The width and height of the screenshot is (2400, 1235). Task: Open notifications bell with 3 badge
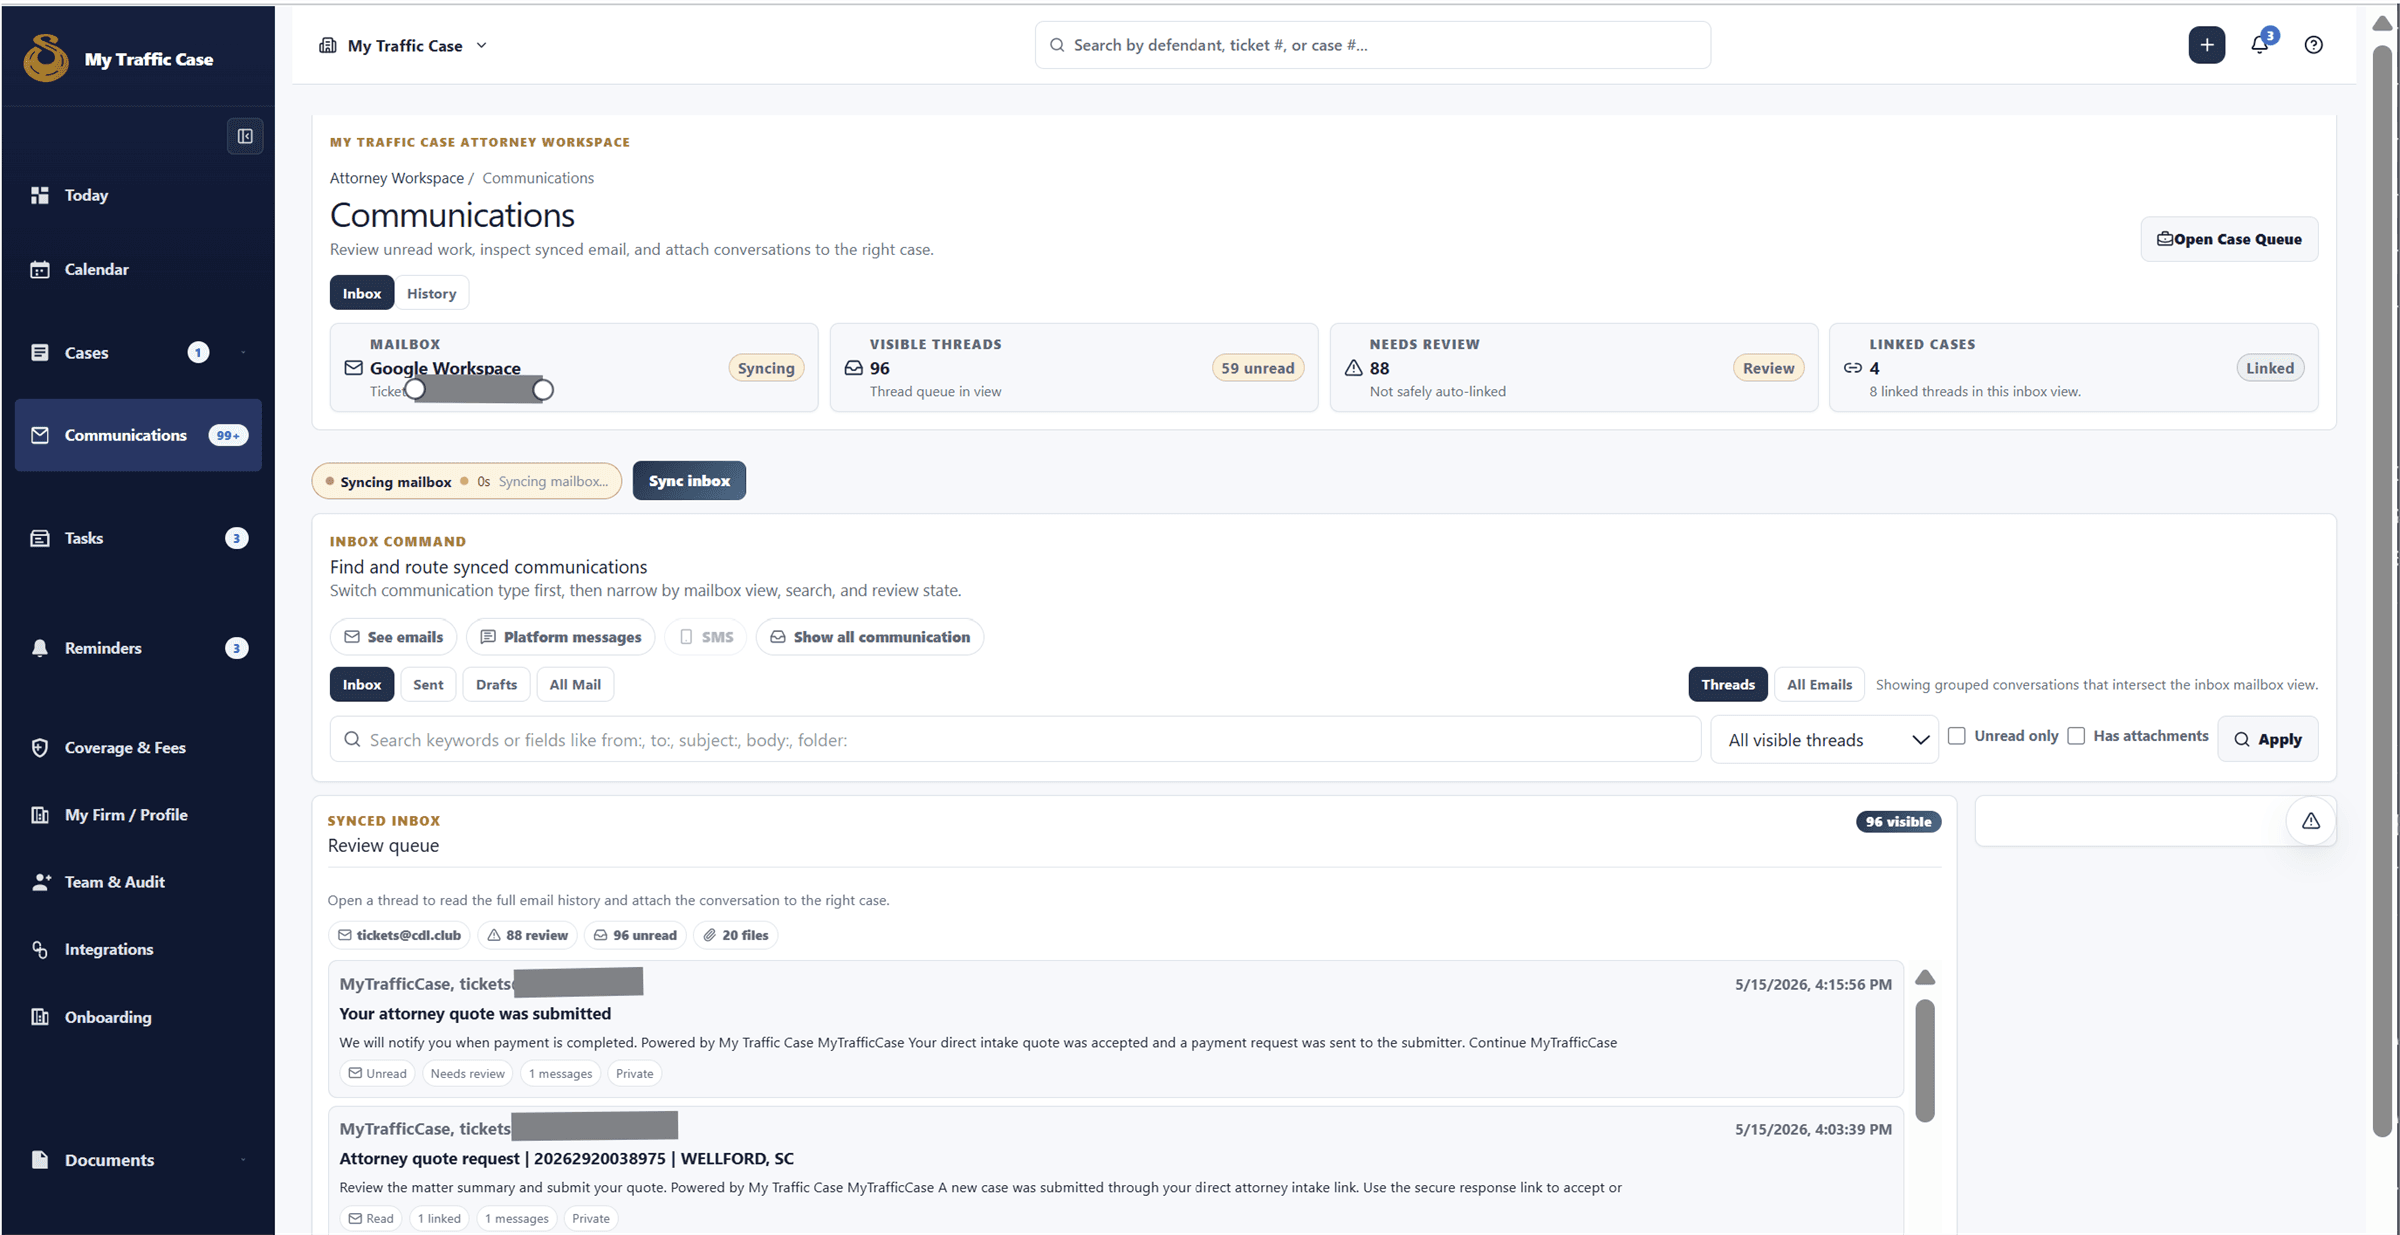2260,44
